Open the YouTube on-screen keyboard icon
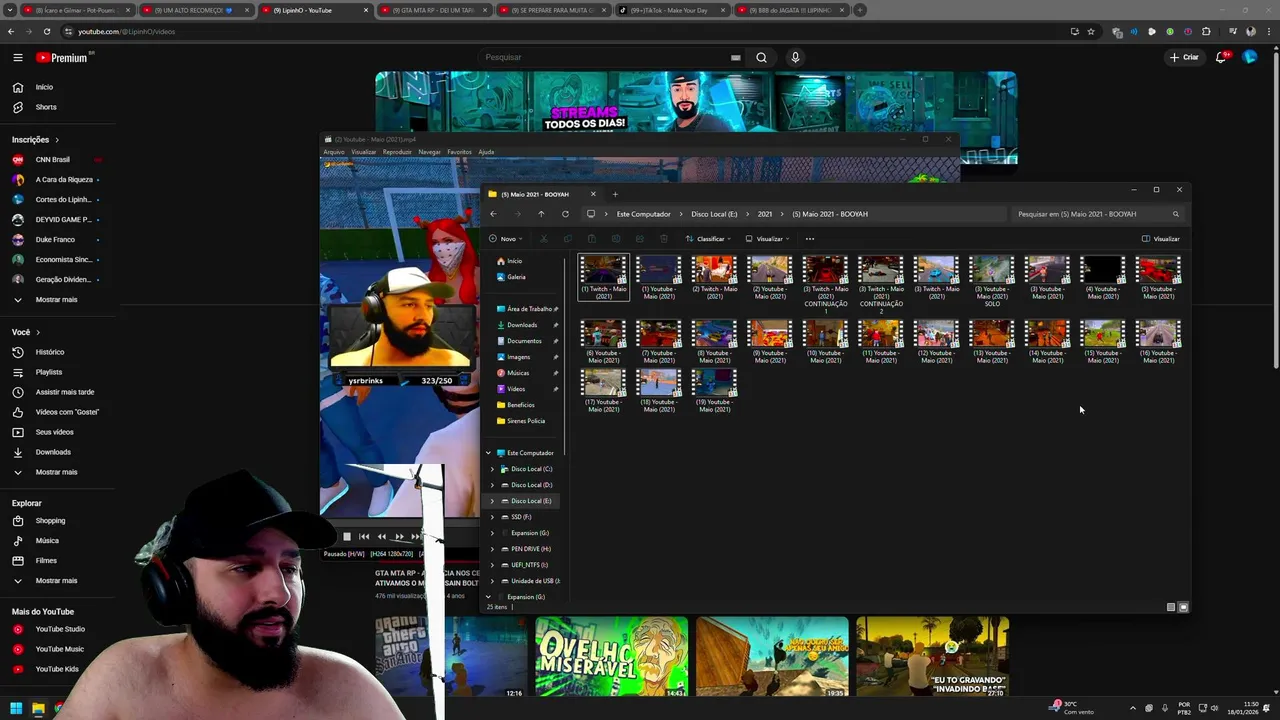This screenshot has width=1280, height=720. pyautogui.click(x=735, y=57)
